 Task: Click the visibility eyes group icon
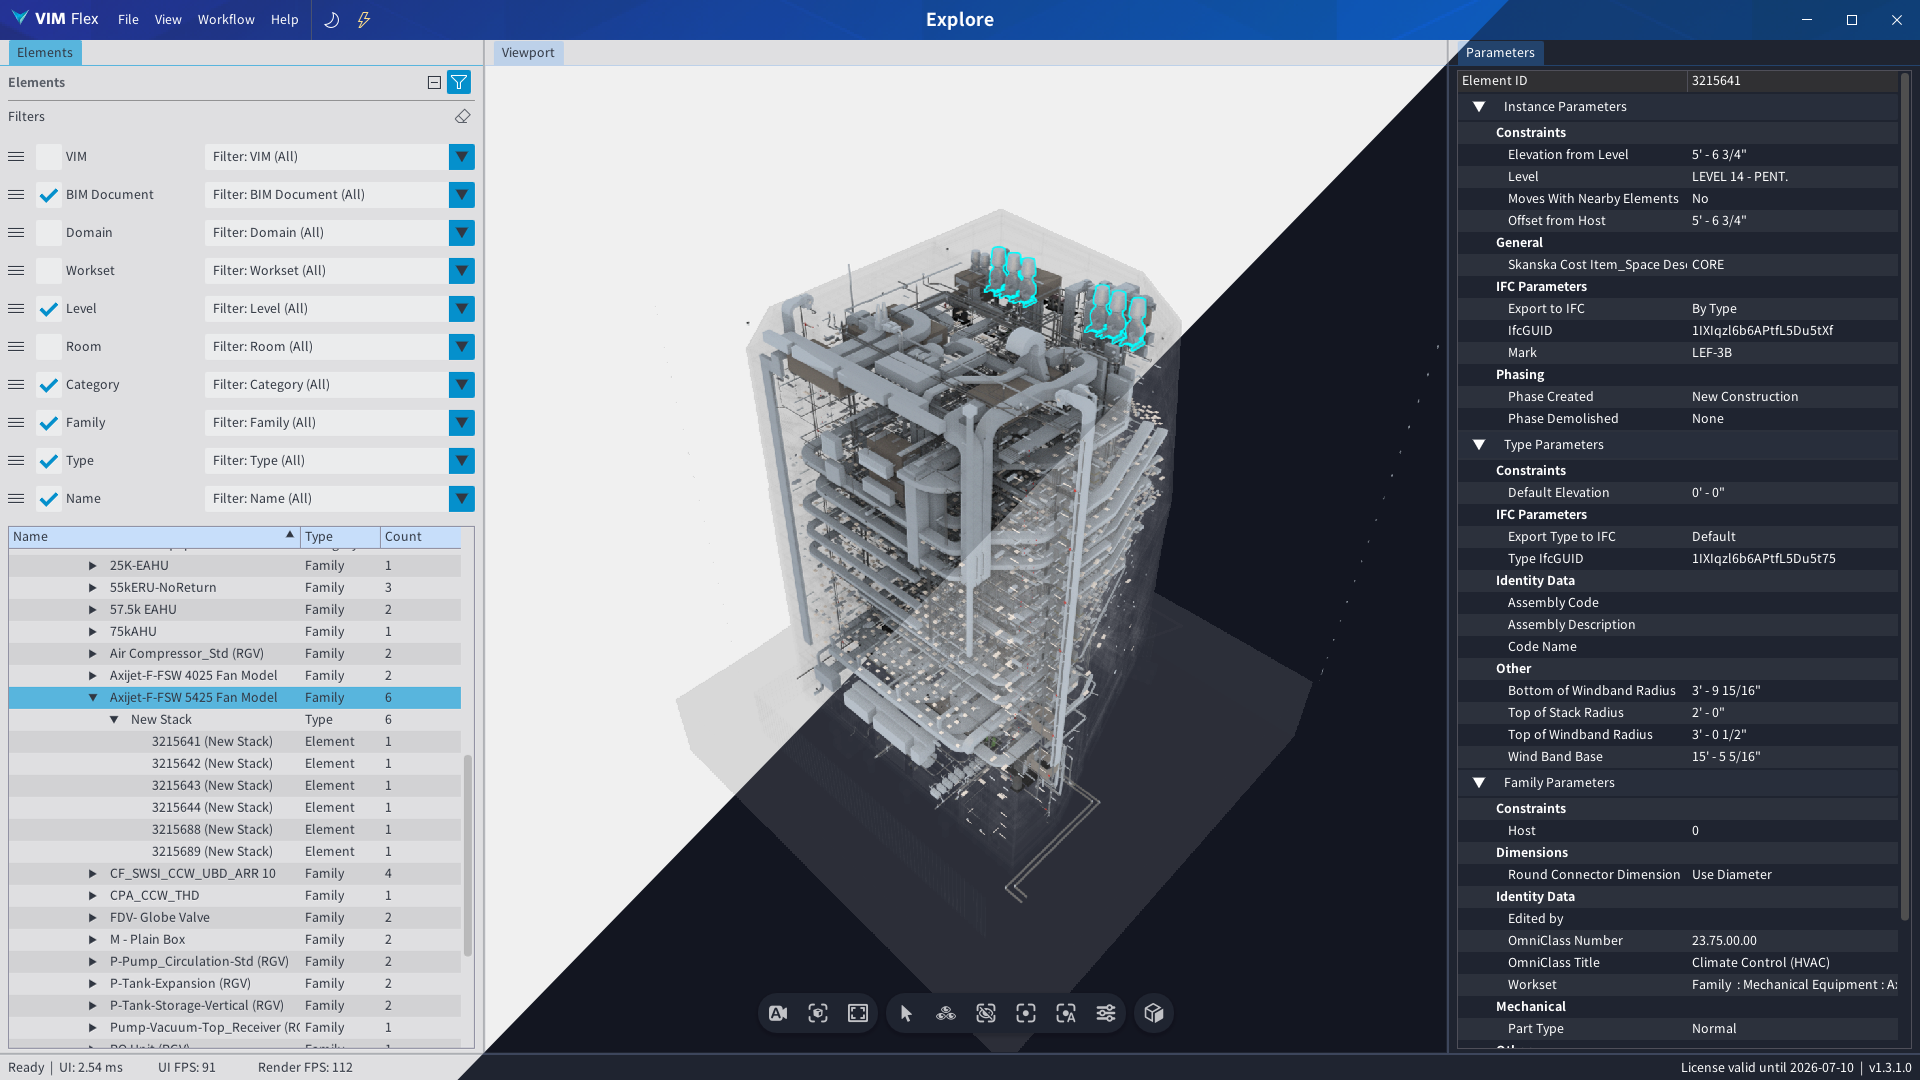[946, 1013]
